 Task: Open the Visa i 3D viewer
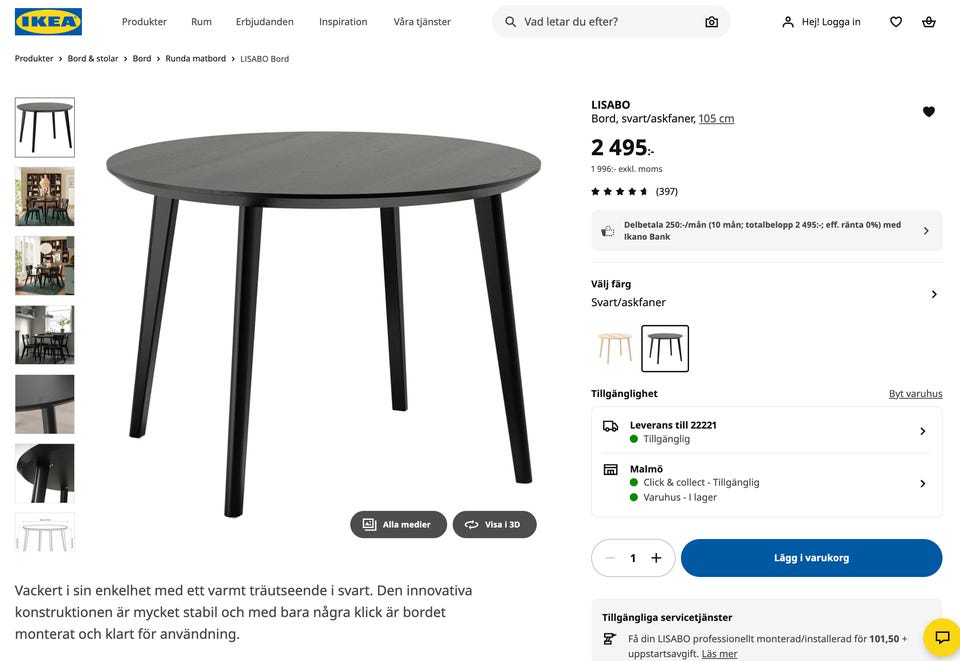[494, 524]
